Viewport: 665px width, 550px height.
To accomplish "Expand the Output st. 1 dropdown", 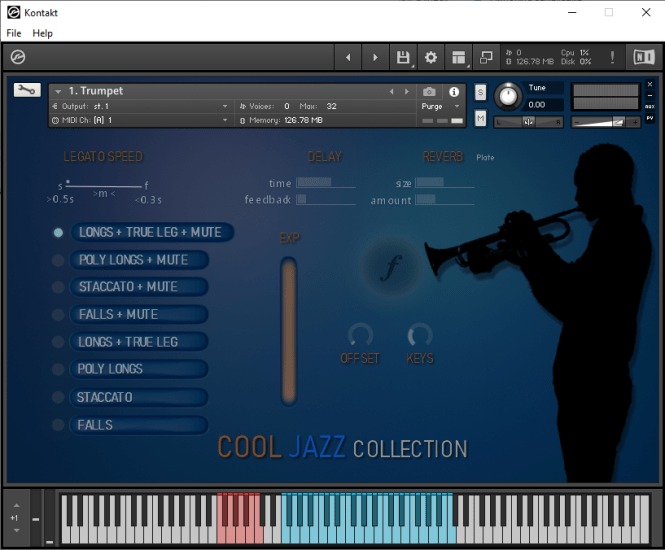I will (x=140, y=106).
